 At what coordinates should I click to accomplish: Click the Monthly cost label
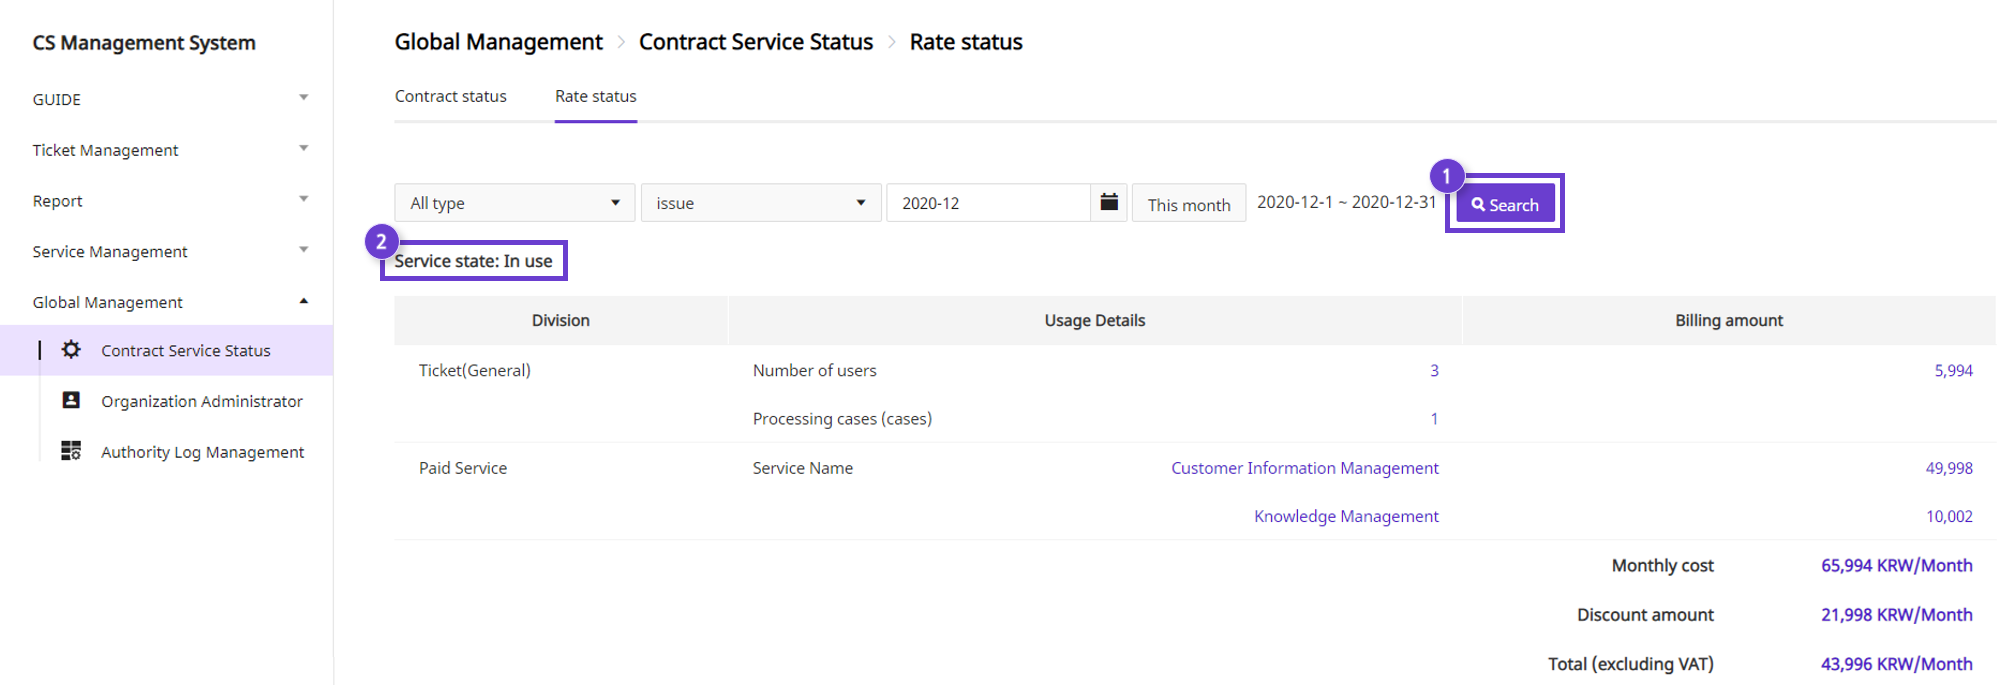point(1663,565)
